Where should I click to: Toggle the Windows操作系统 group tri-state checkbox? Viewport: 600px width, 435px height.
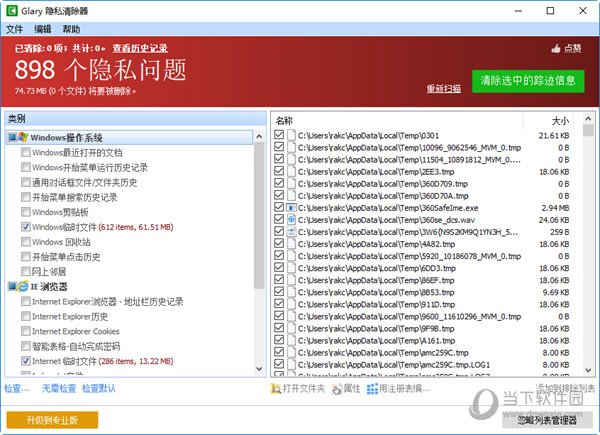click(x=12, y=137)
